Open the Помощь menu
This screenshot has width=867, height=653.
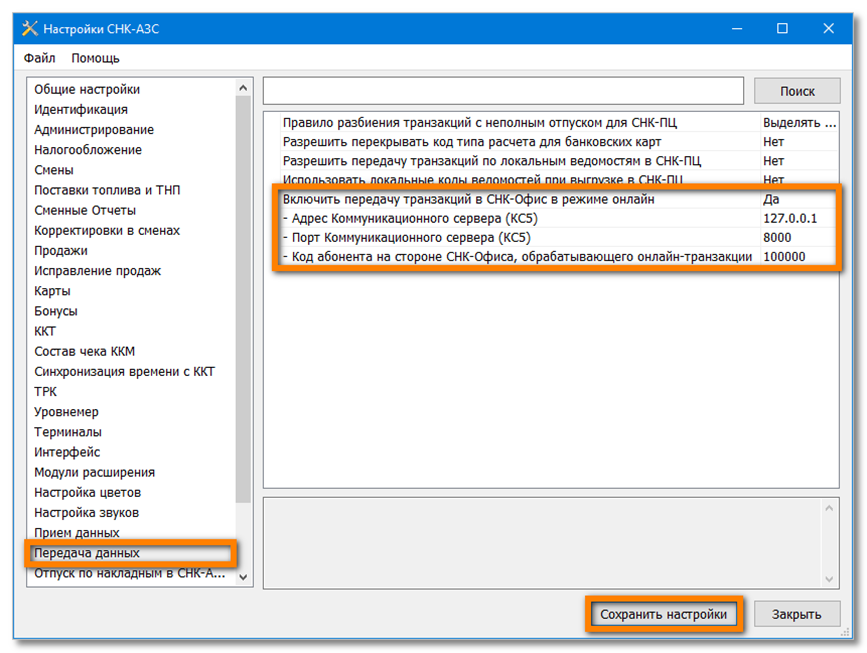(95, 58)
